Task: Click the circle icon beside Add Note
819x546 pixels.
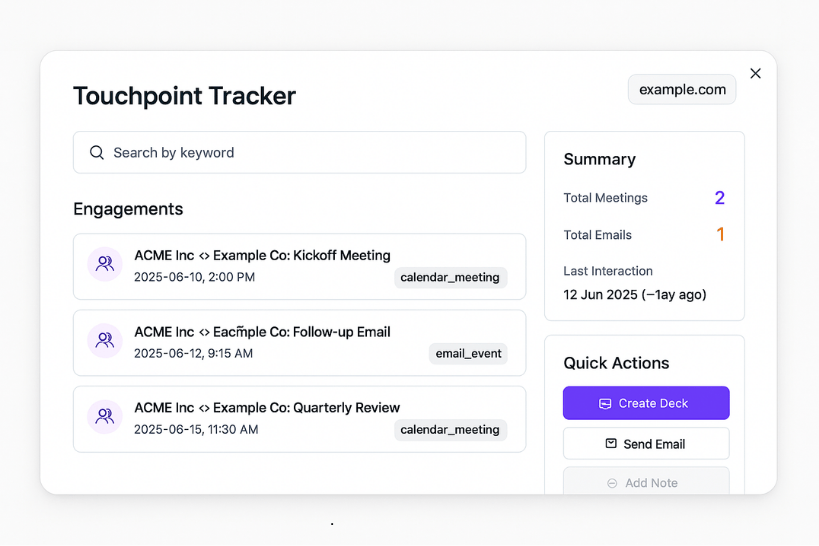Action: 612,483
